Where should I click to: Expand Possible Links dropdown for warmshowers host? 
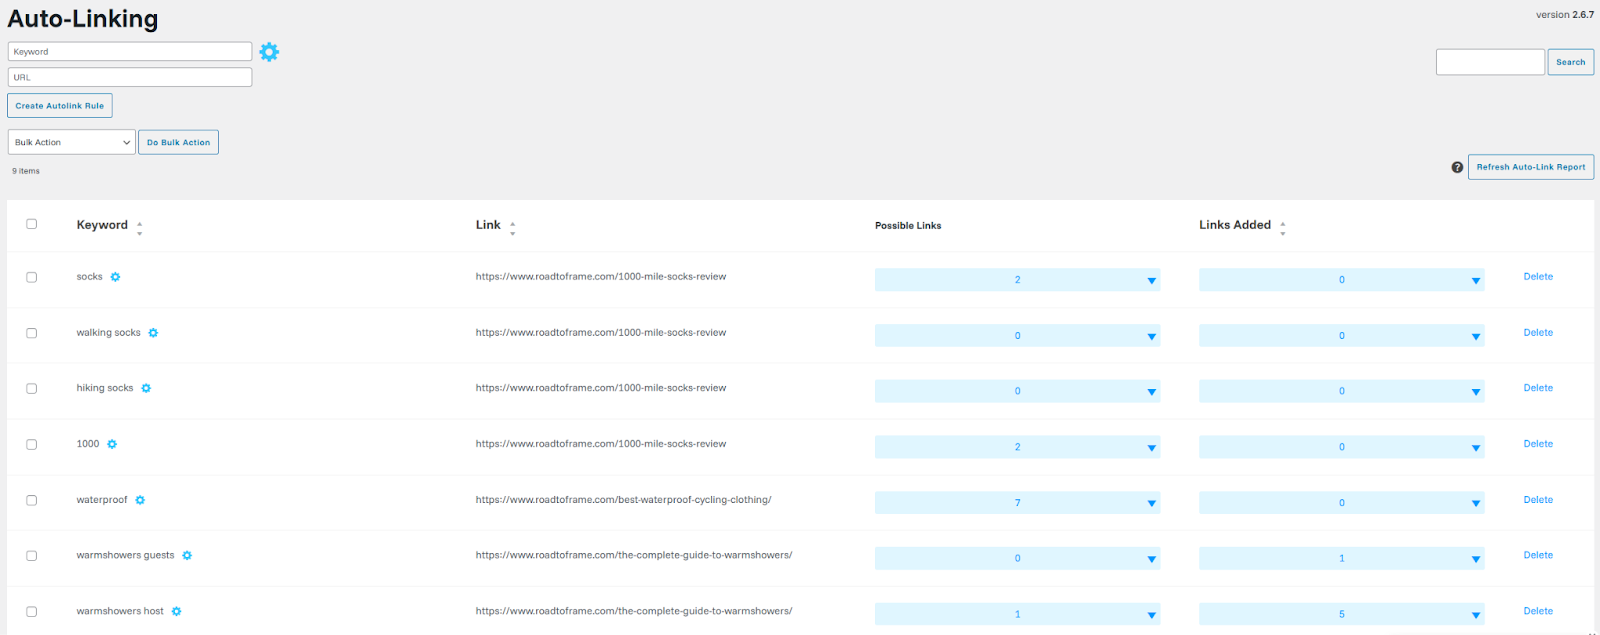[x=1017, y=614]
